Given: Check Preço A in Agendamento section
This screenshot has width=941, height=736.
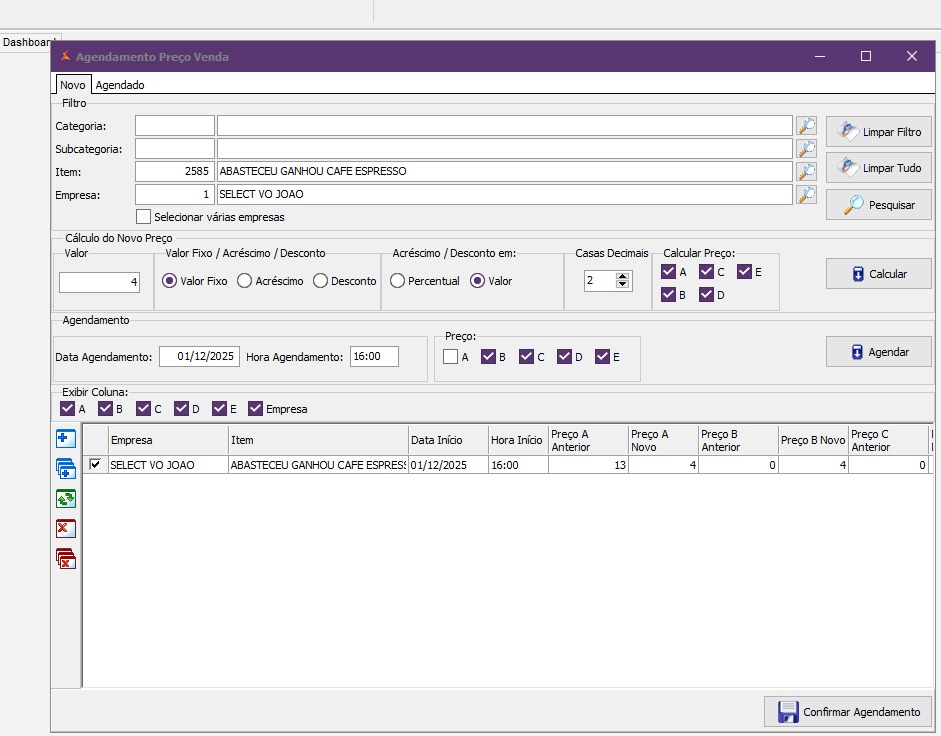Looking at the screenshot, I should [451, 357].
